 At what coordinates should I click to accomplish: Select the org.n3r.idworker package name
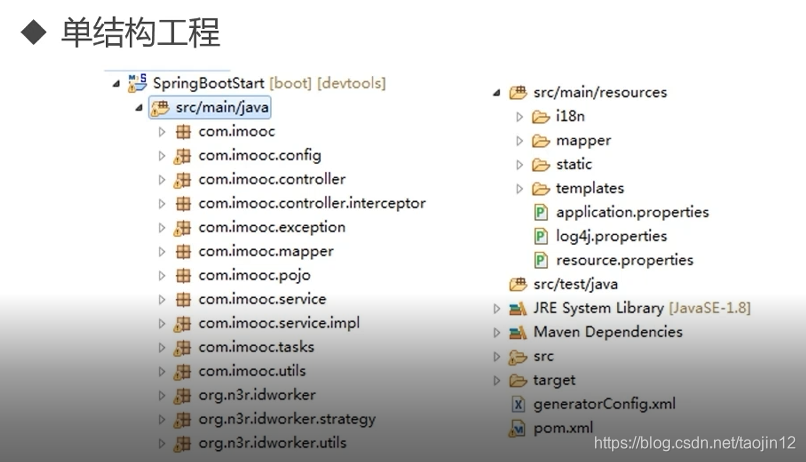[x=257, y=395]
